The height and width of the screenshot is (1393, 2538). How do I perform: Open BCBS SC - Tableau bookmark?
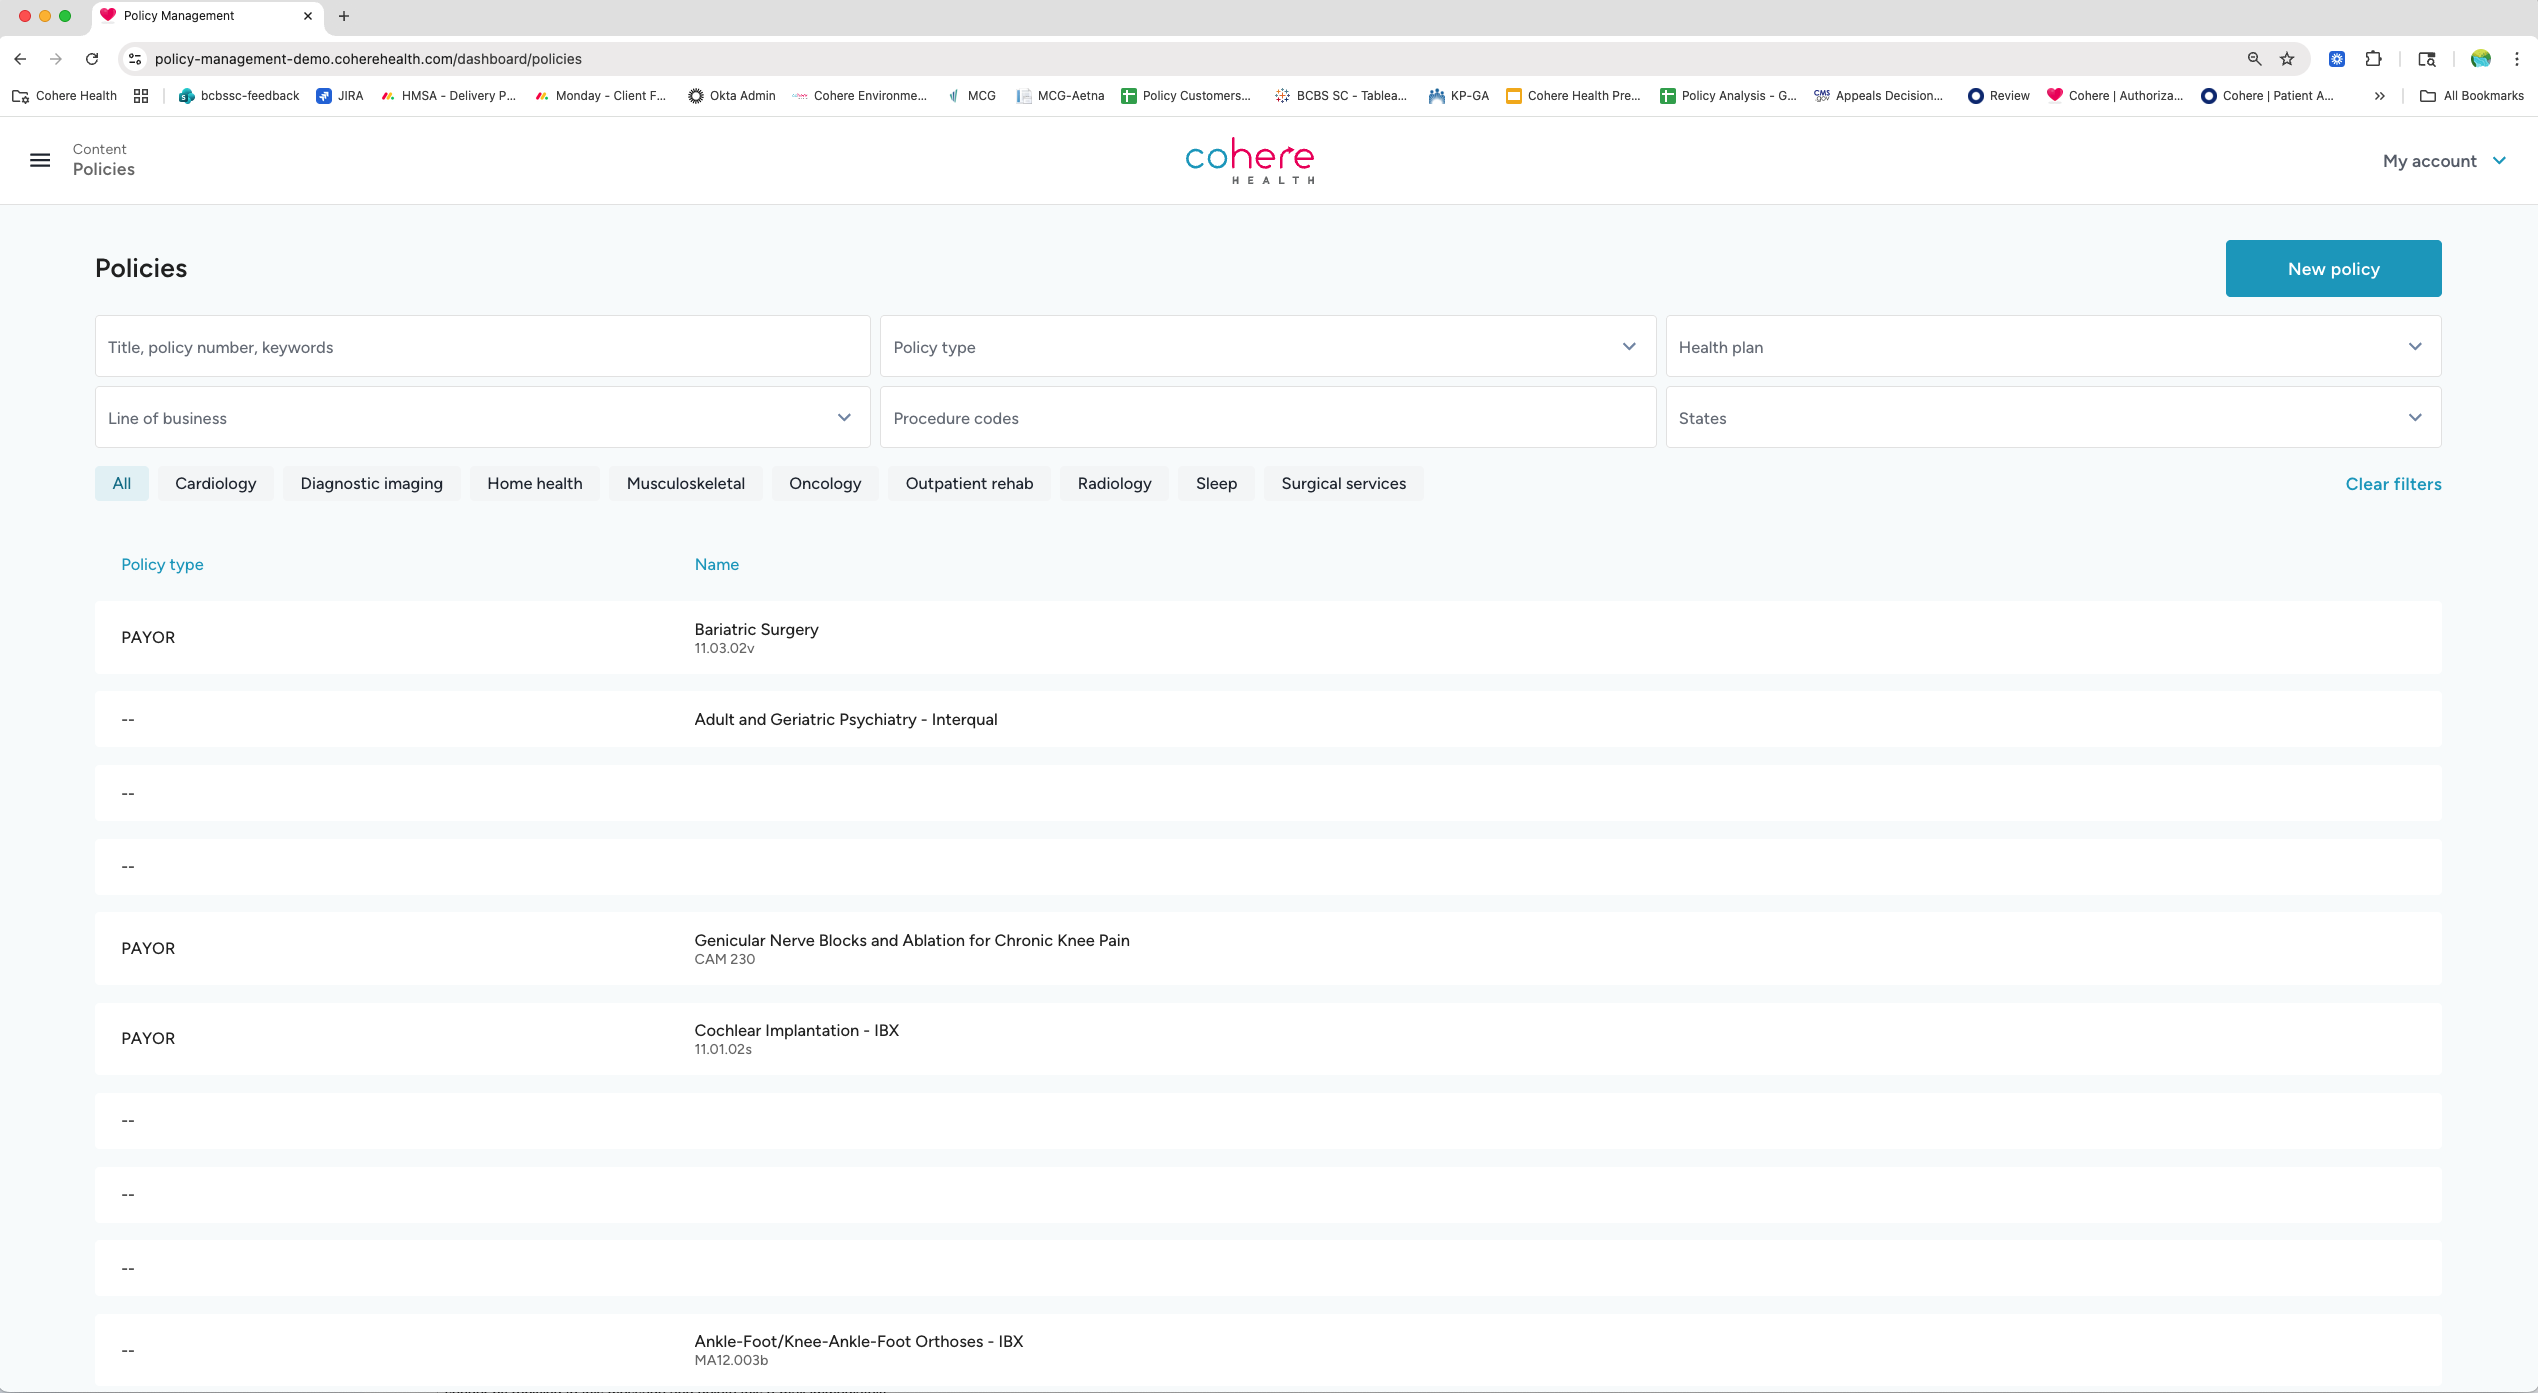[x=1341, y=96]
